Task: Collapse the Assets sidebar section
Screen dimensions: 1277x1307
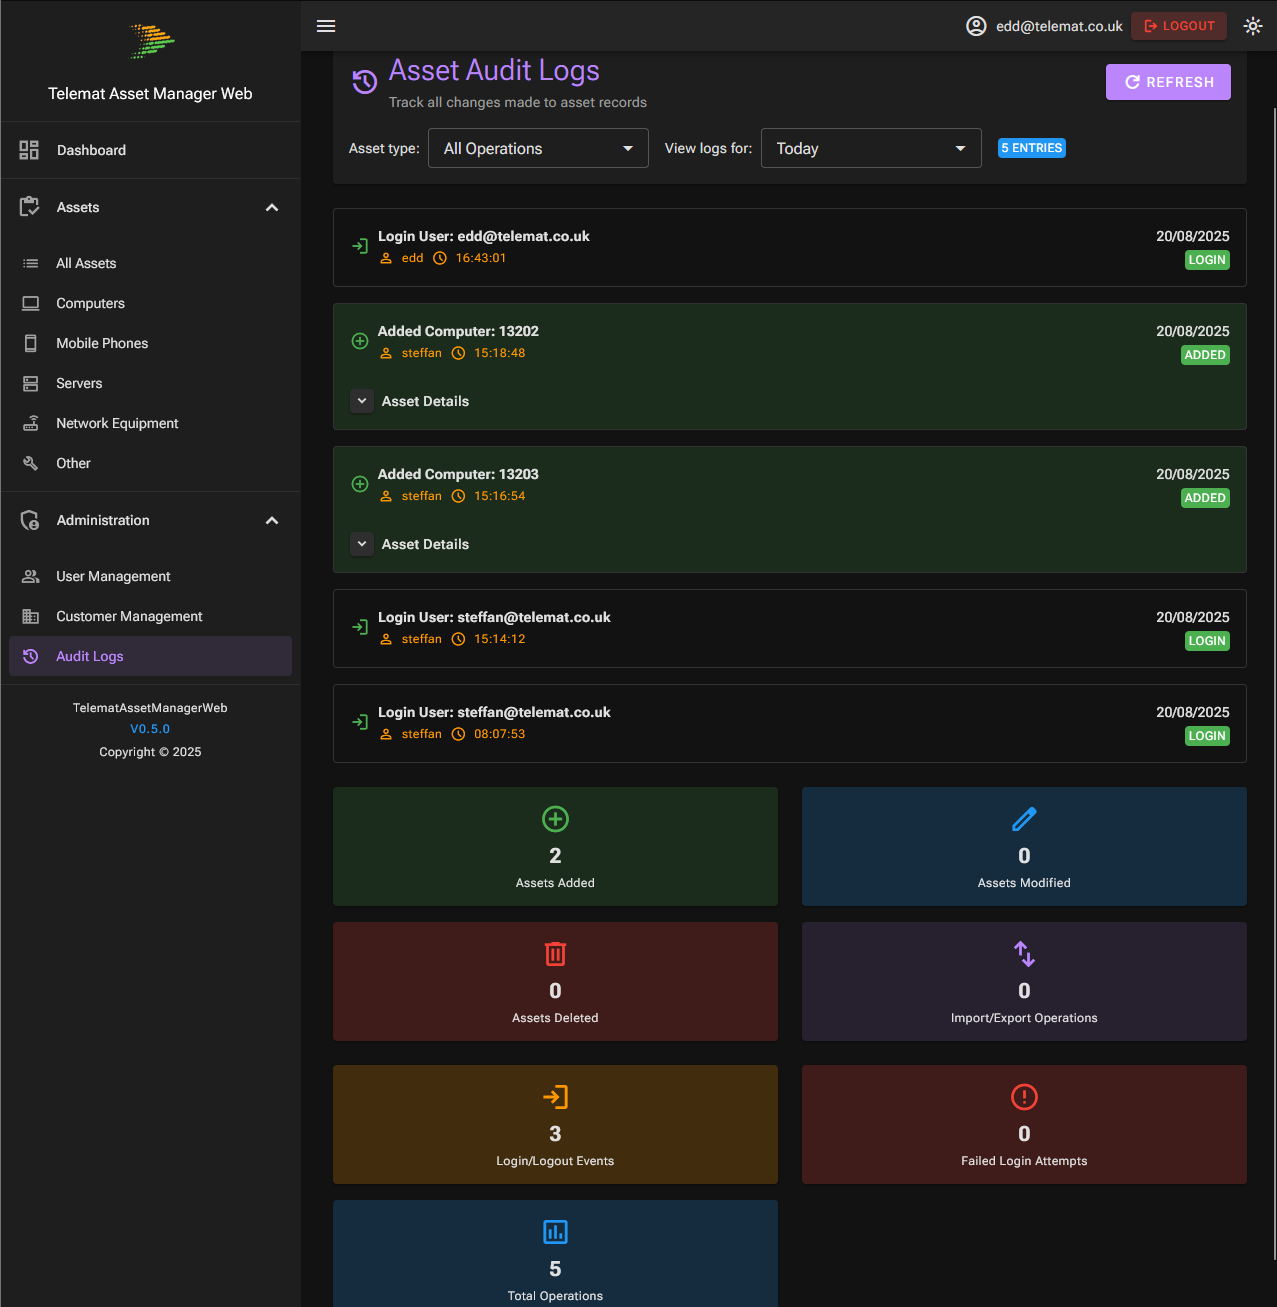Action: (x=272, y=208)
